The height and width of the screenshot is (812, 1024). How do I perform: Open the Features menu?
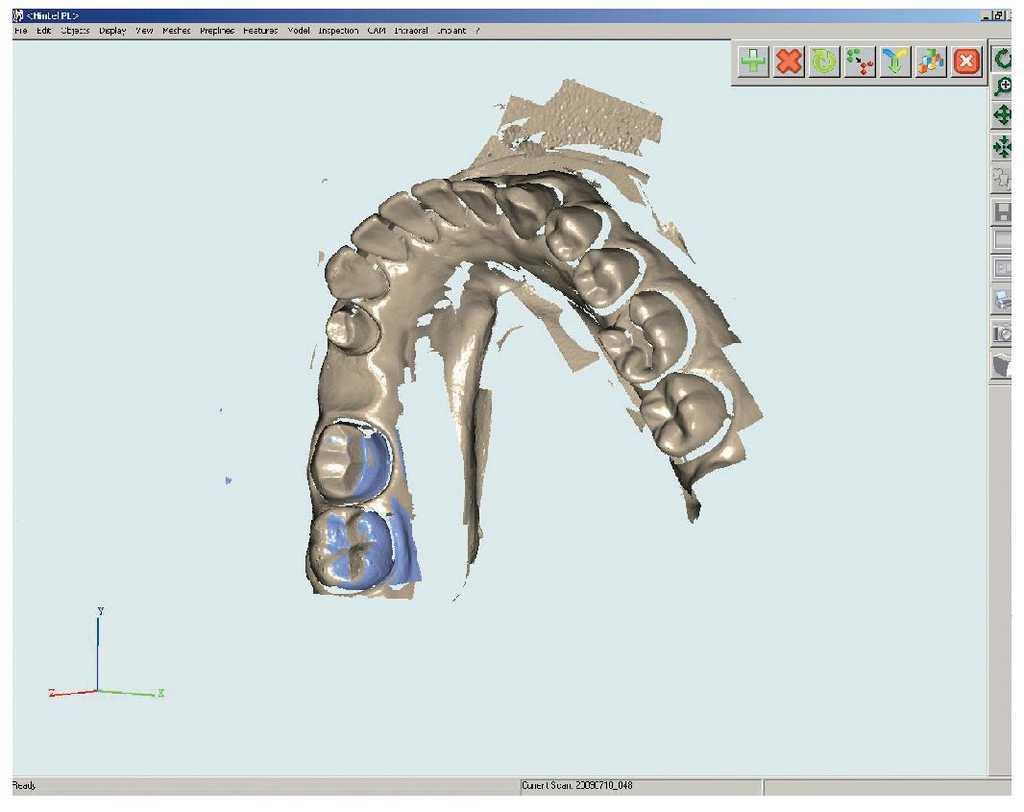[x=260, y=31]
